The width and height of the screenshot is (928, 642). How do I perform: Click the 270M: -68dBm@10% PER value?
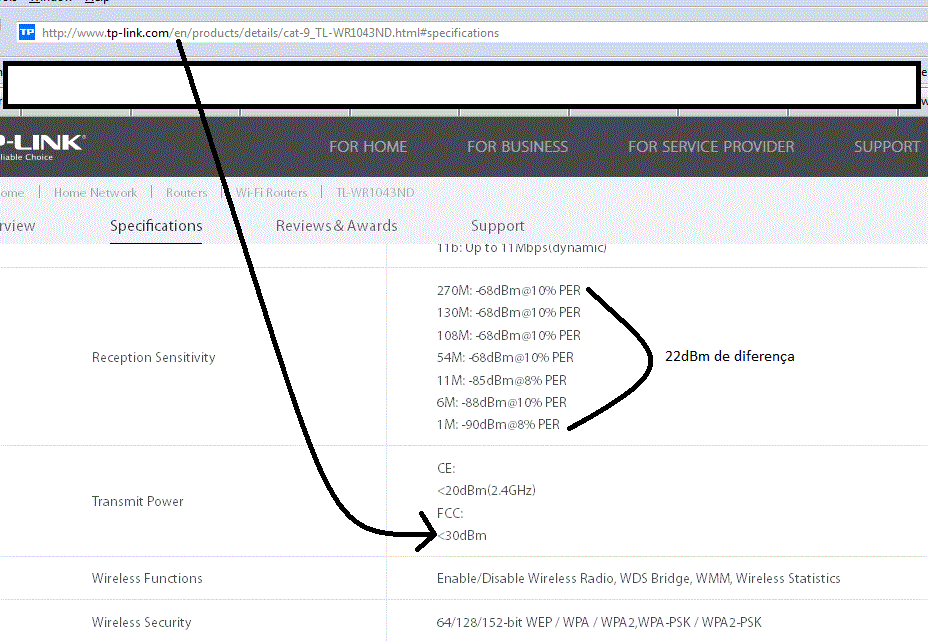(x=508, y=291)
